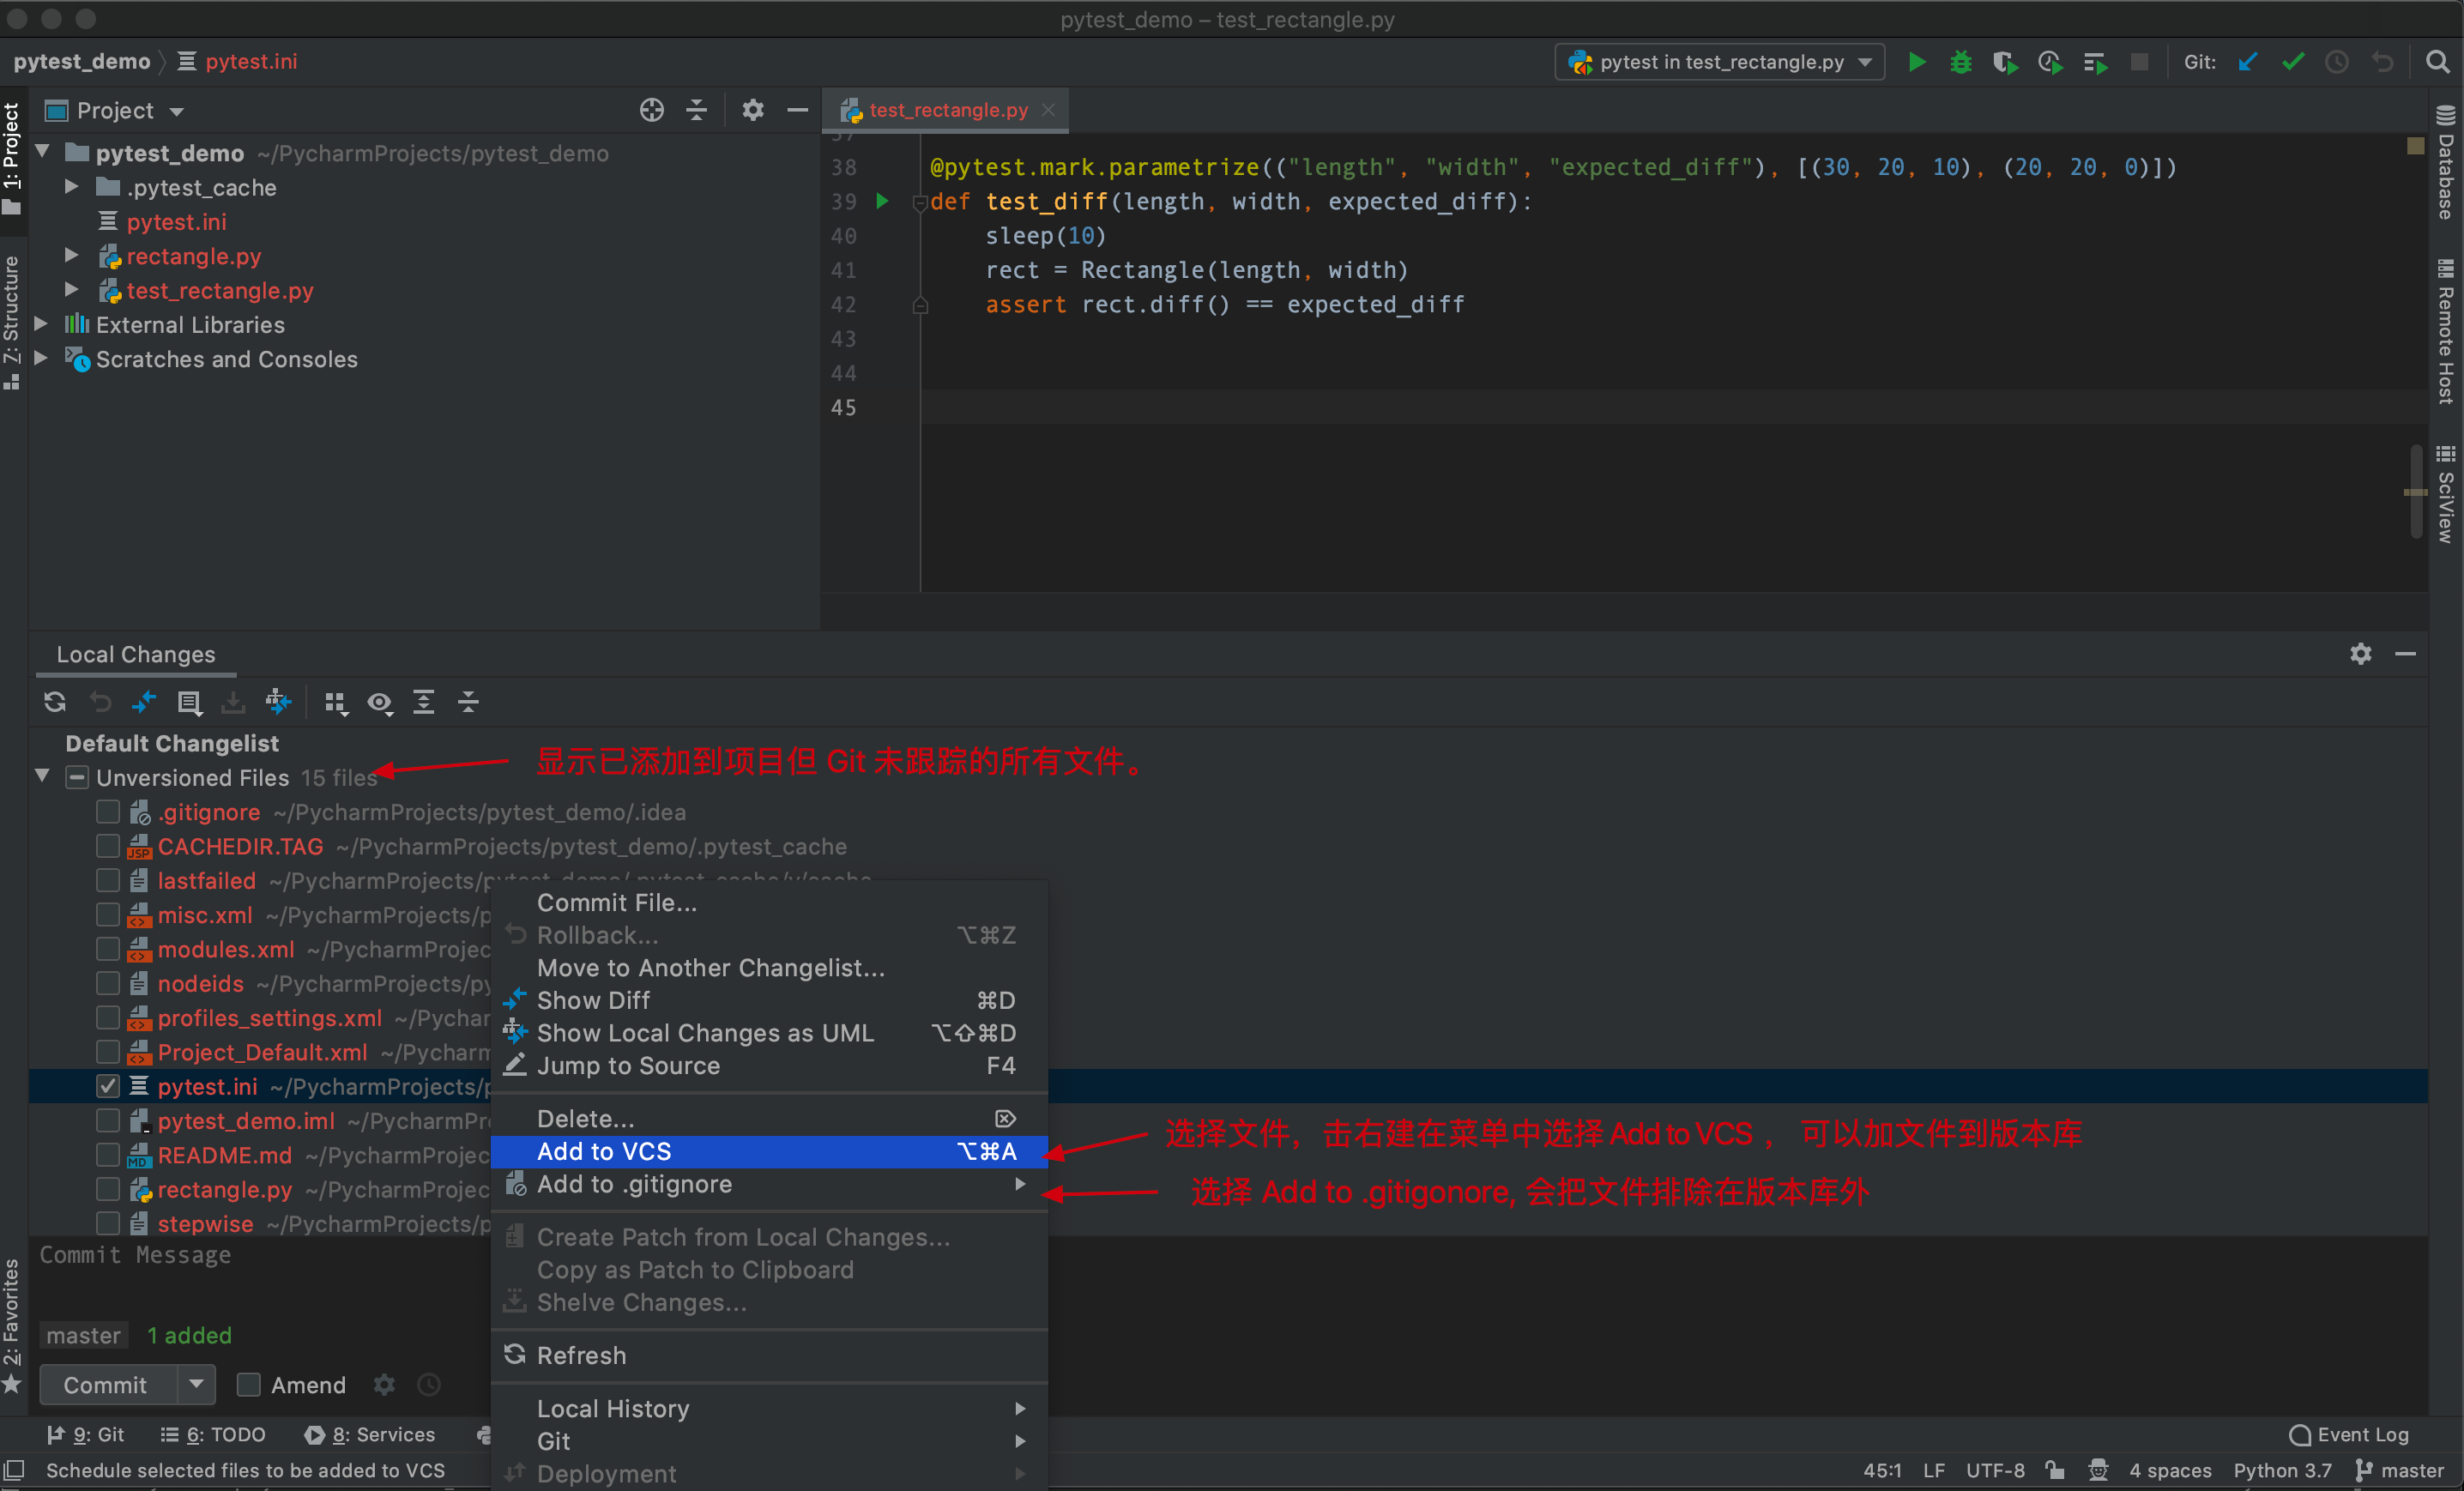
Task: Run pytest with the green Run button
Action: [x=1916, y=62]
